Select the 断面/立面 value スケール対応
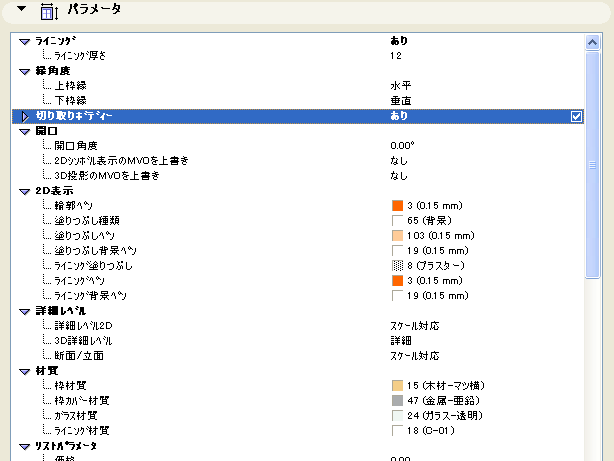The image size is (614, 461). click(415, 356)
